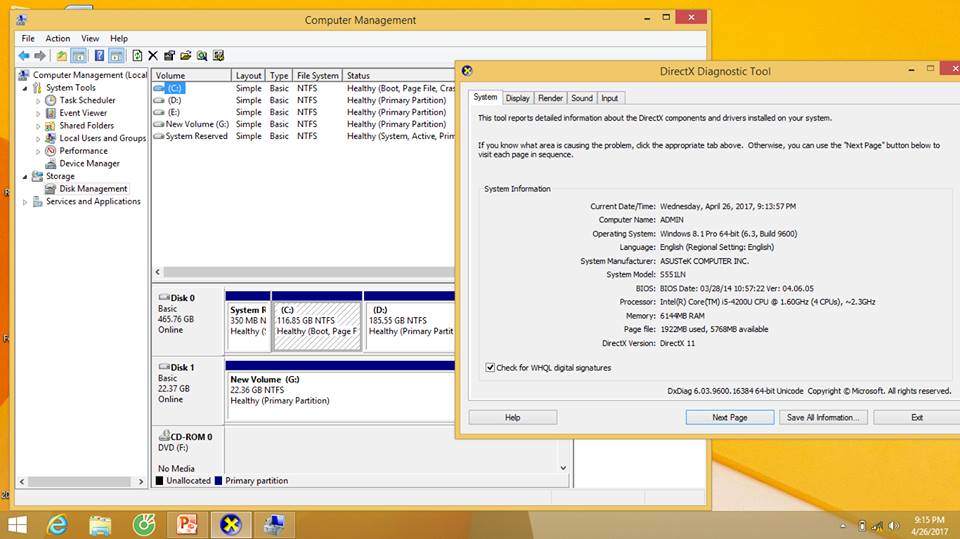Image resolution: width=960 pixels, height=539 pixels.
Task: Select the System tab in DxDiag
Action: (x=486, y=97)
